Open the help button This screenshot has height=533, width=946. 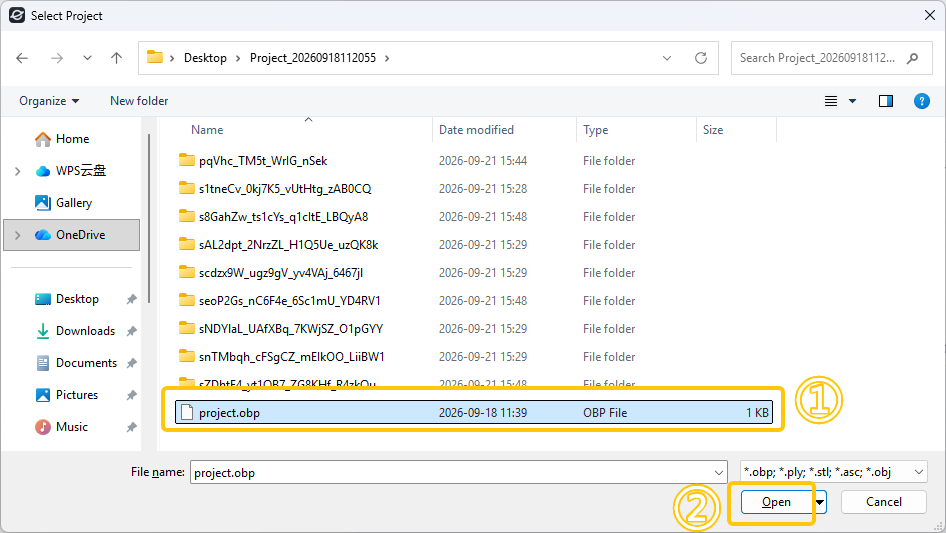921,101
